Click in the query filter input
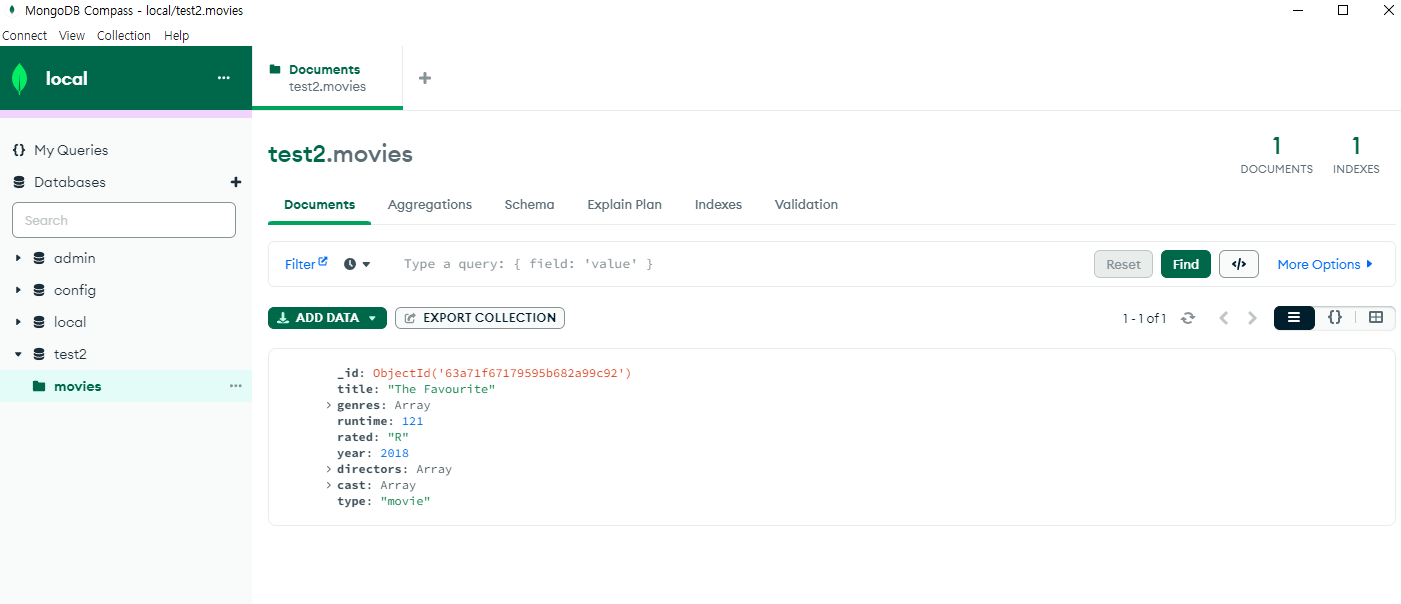The width and height of the screenshot is (1401, 604). 740,264
